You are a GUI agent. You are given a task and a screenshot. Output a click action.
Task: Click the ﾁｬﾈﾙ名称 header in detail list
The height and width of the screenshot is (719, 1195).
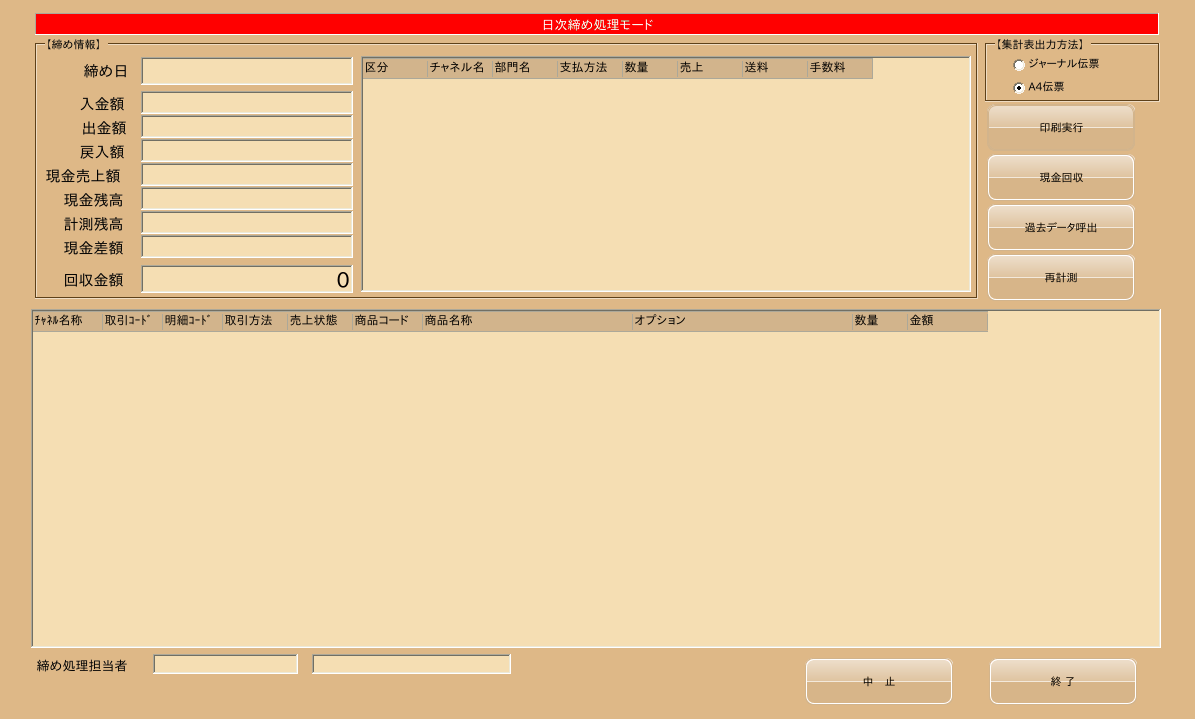pyautogui.click(x=67, y=321)
